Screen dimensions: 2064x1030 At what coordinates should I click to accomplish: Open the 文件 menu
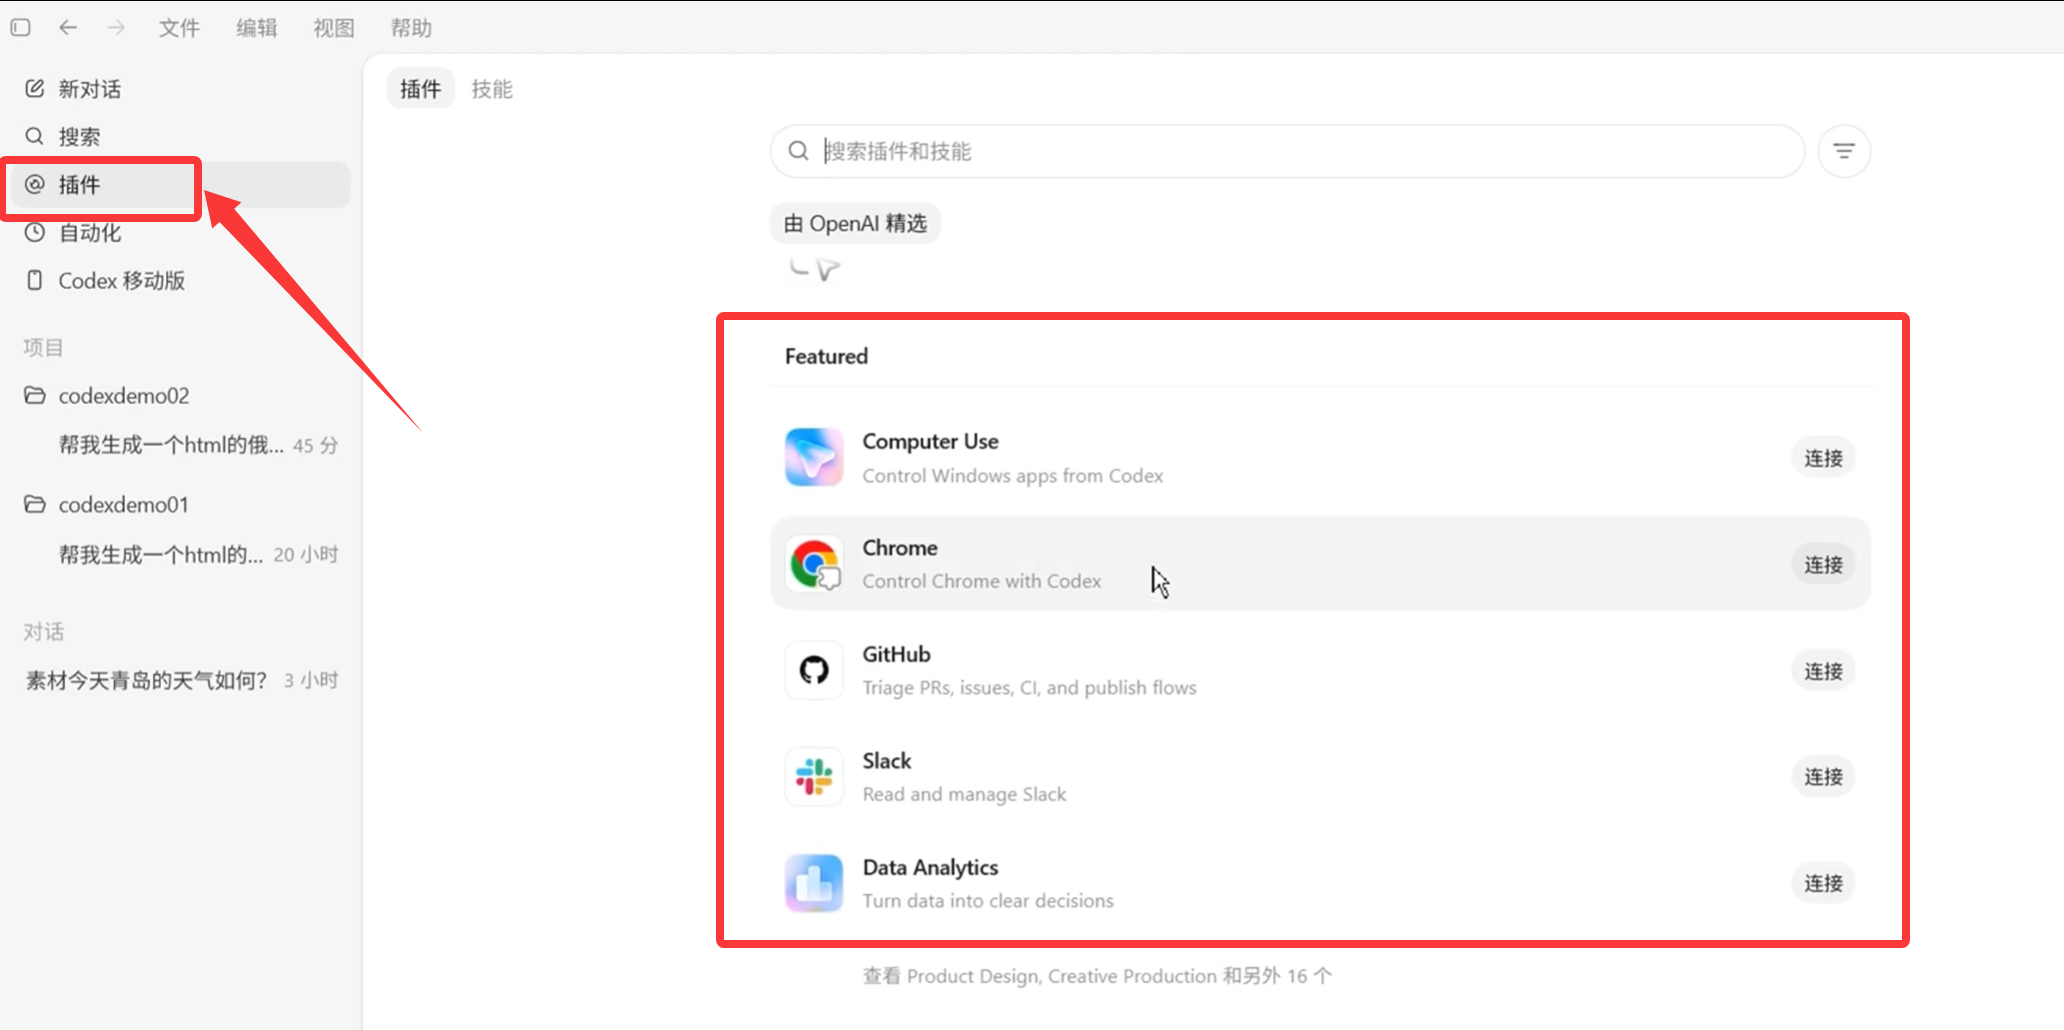[179, 28]
